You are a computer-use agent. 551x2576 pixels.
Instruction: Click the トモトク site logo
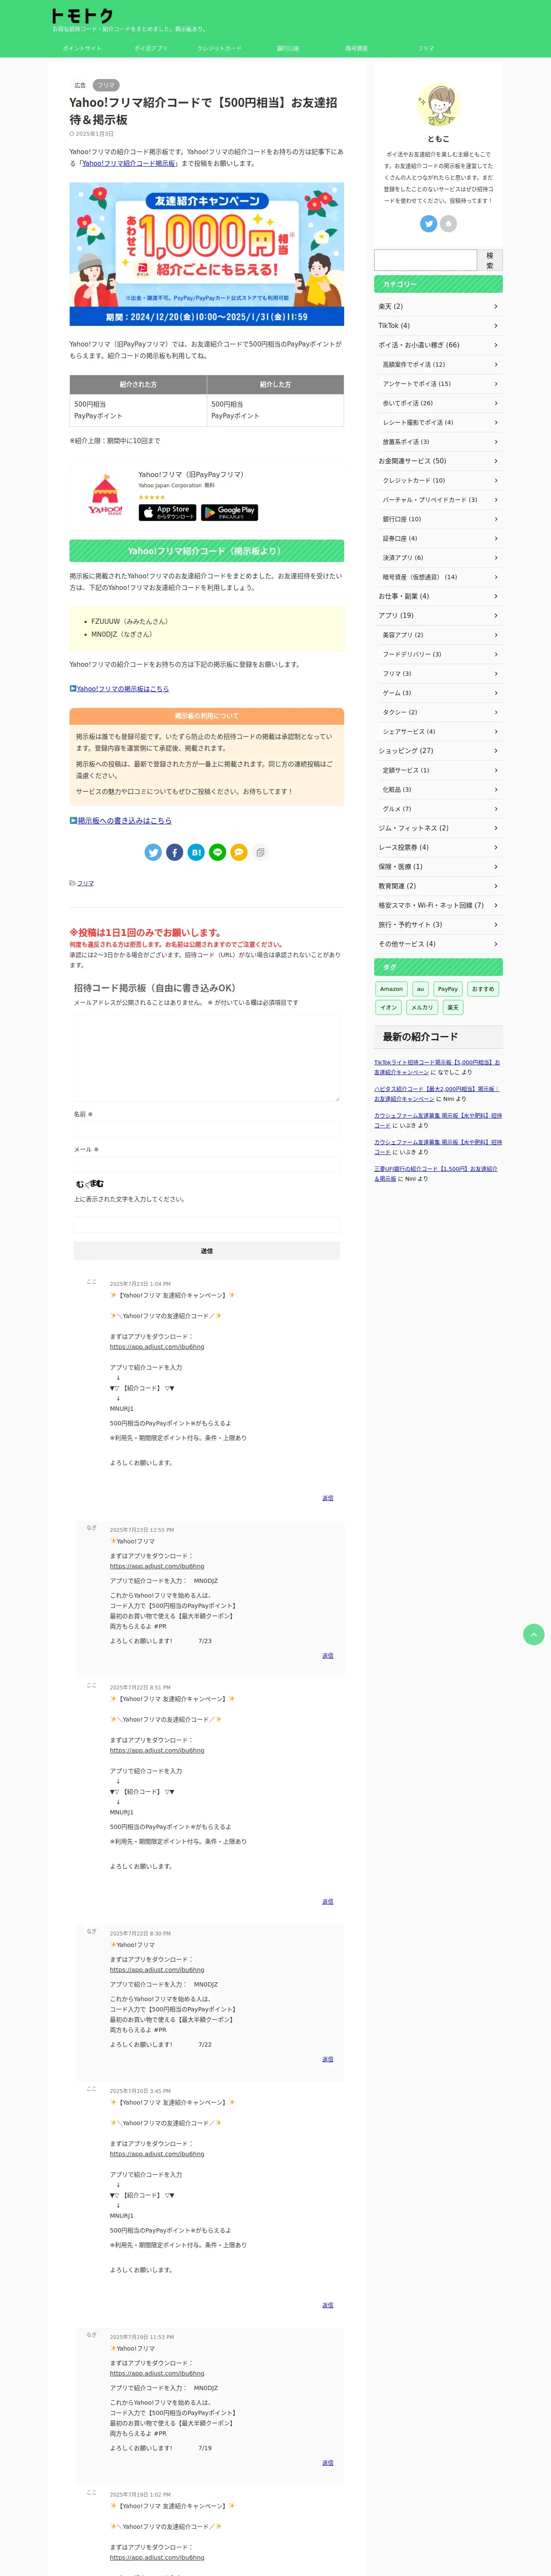(82, 16)
